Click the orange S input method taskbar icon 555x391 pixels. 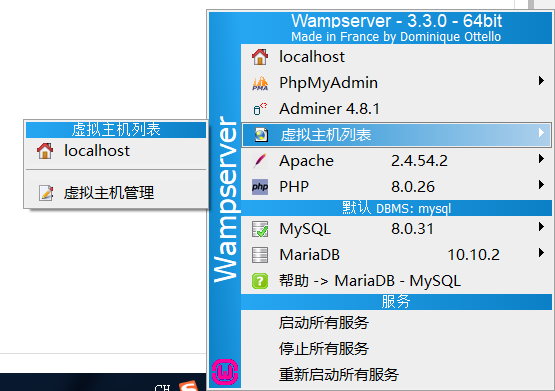pyautogui.click(x=188, y=385)
